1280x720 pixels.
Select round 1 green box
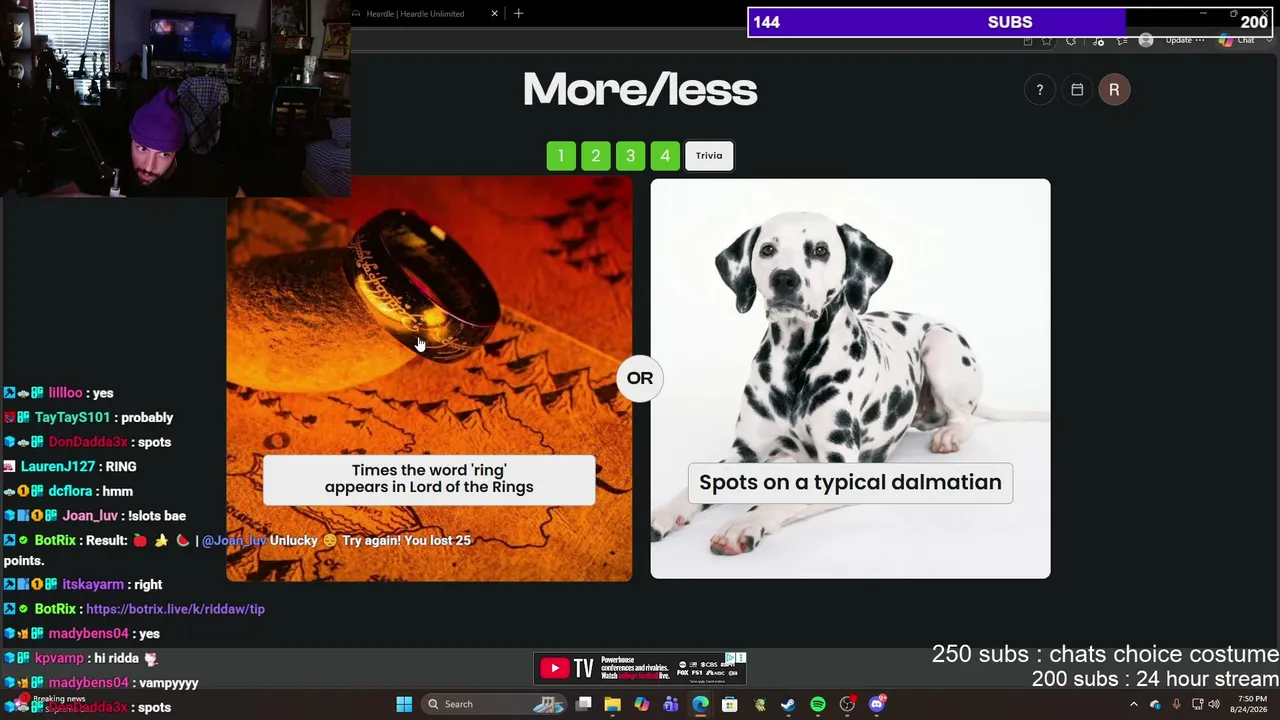[561, 156]
